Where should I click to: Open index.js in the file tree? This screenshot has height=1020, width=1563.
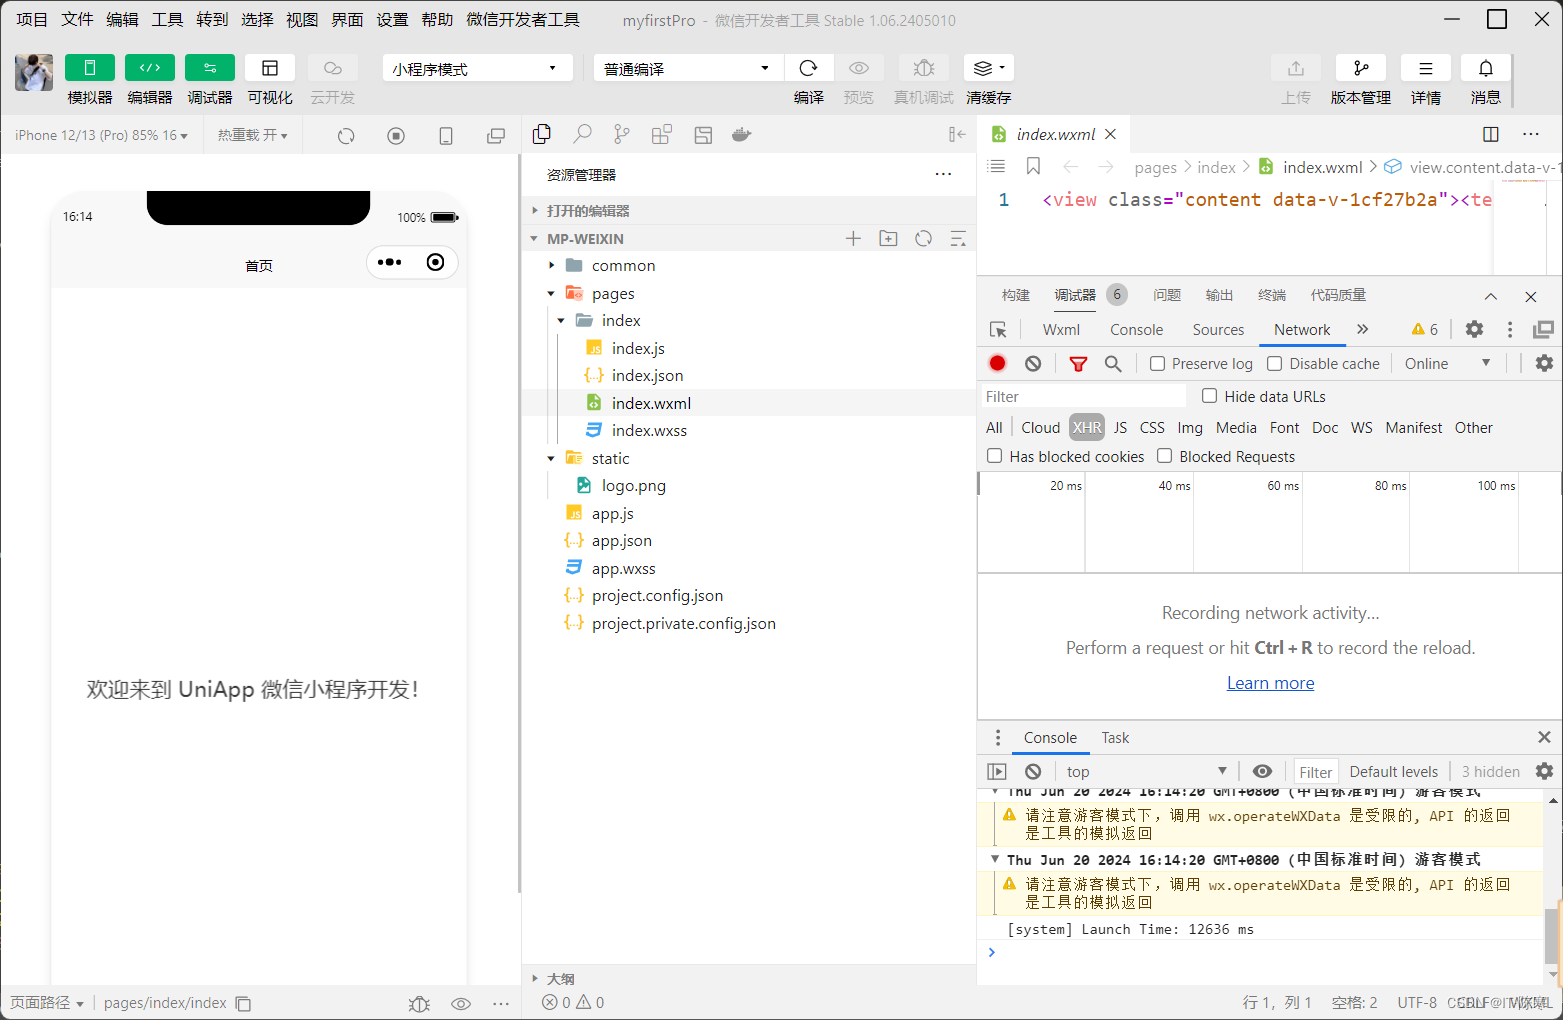[x=638, y=348]
